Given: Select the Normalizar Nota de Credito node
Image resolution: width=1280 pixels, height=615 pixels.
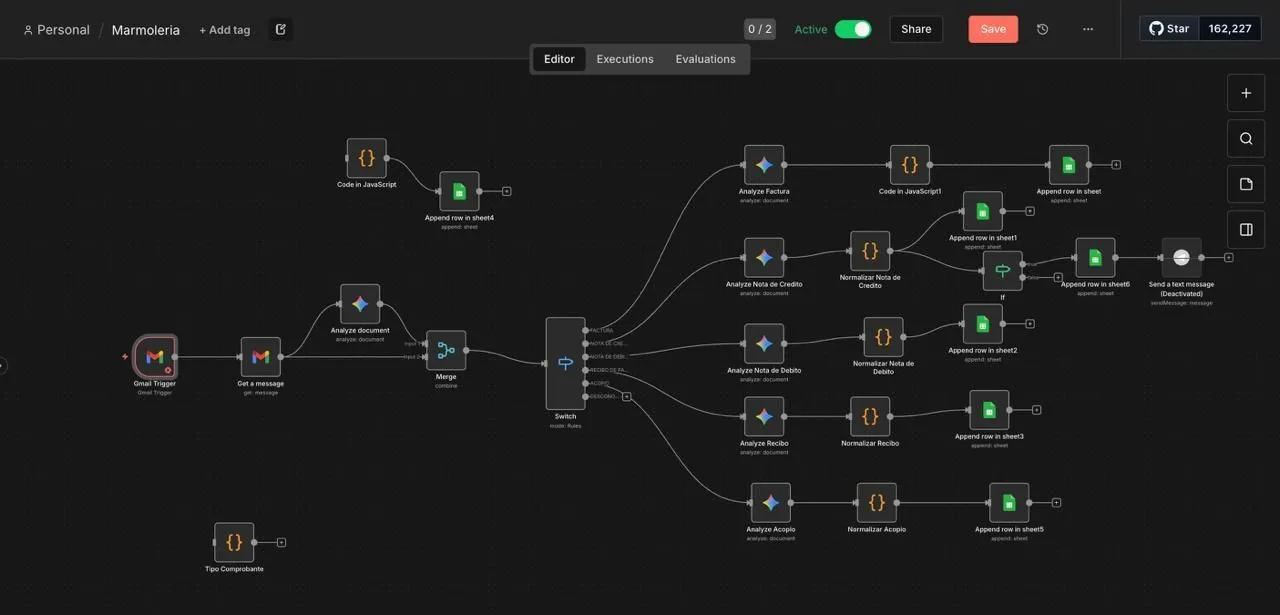Looking at the screenshot, I should coord(870,251).
